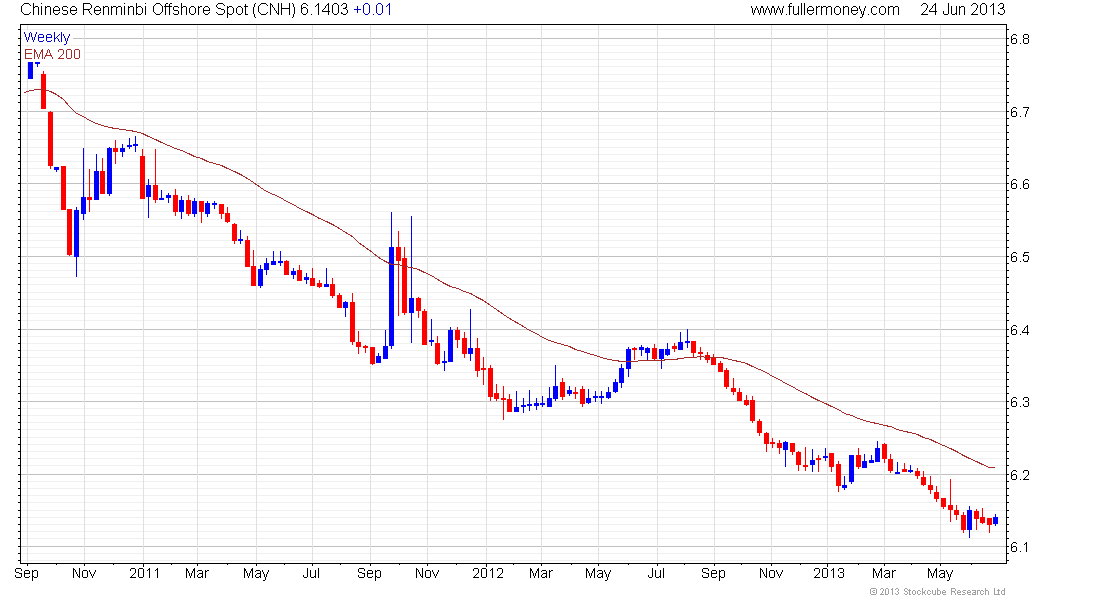Click the Jul label after May 2012
1100x600 pixels.
(x=656, y=573)
